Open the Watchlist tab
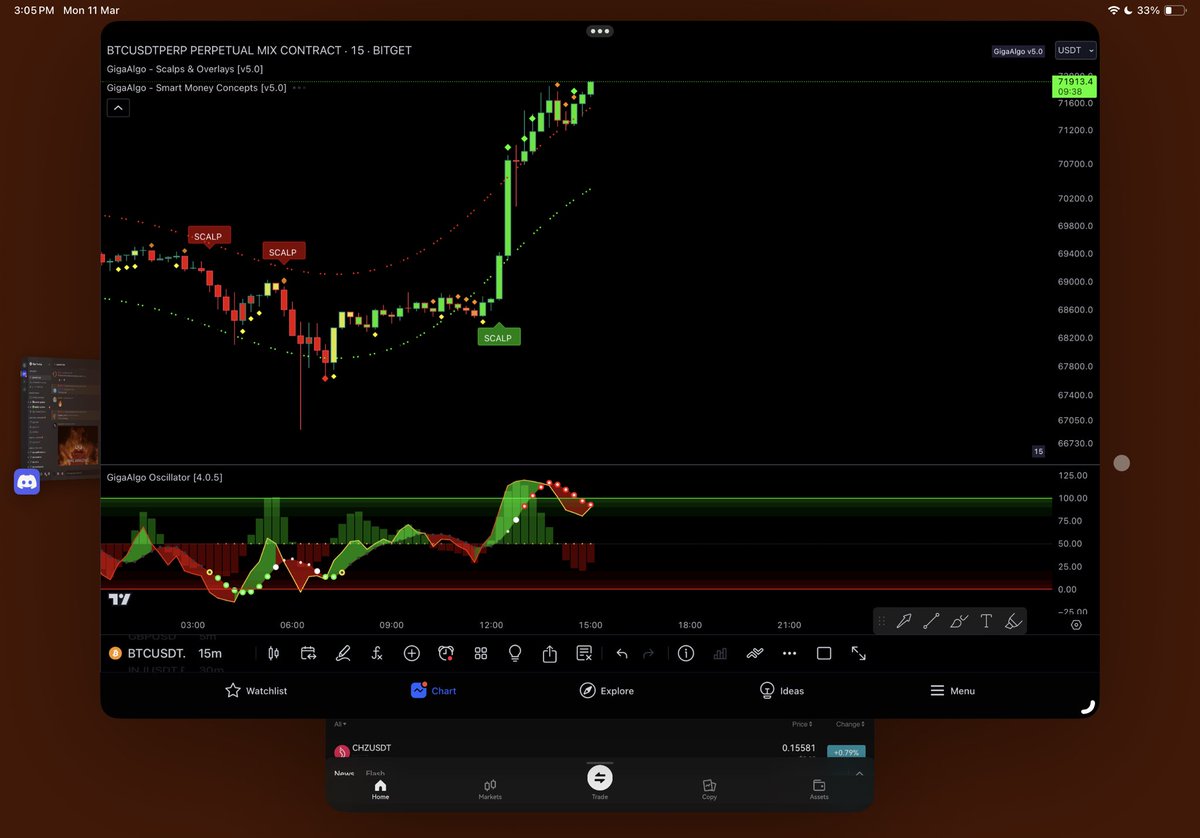The width and height of the screenshot is (1200, 838). click(x=257, y=691)
